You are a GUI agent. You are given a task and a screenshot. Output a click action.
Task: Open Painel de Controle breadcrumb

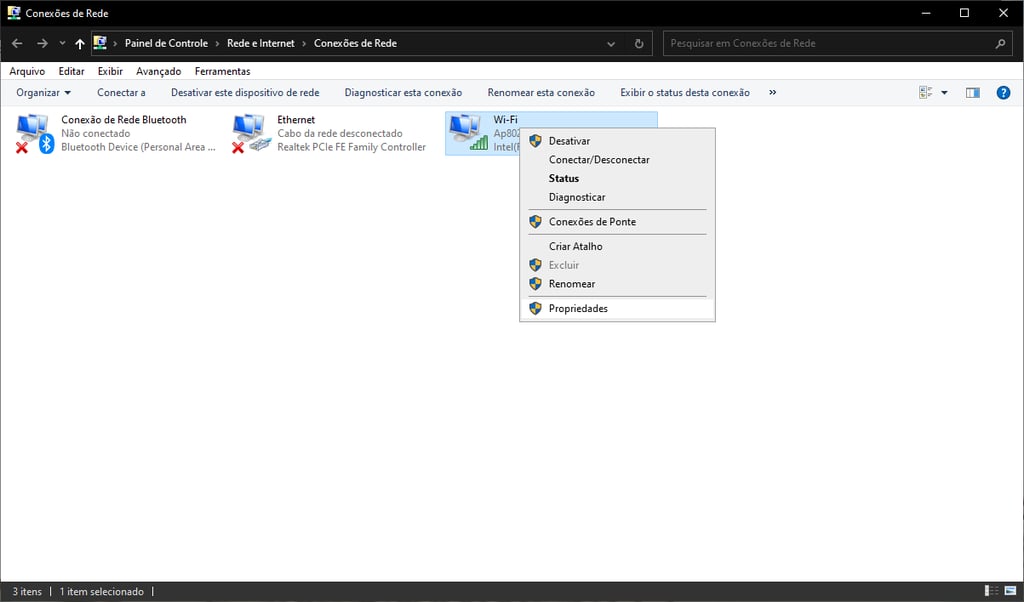click(x=167, y=43)
